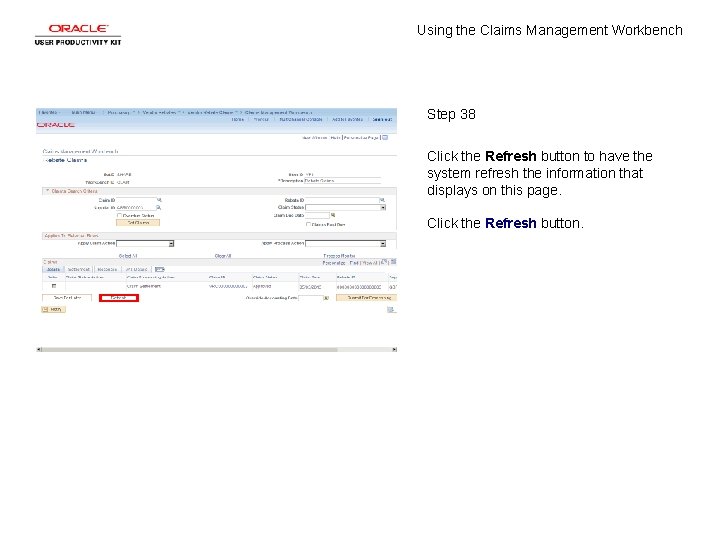This screenshot has height=540, width=720.
Task: Click the Personalize Page link
Action: point(361,138)
